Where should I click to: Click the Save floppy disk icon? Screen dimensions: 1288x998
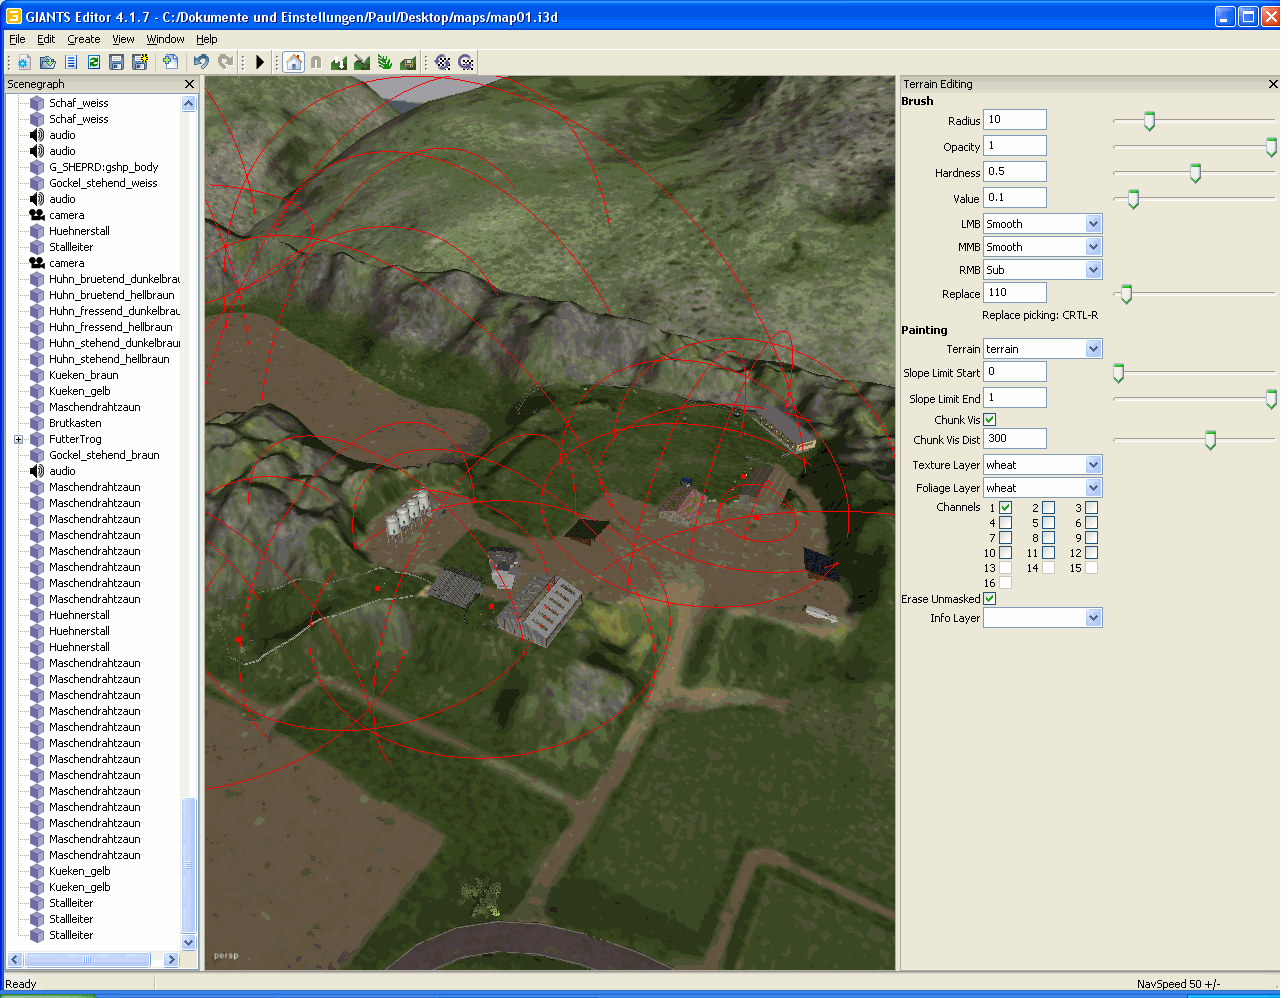116,62
